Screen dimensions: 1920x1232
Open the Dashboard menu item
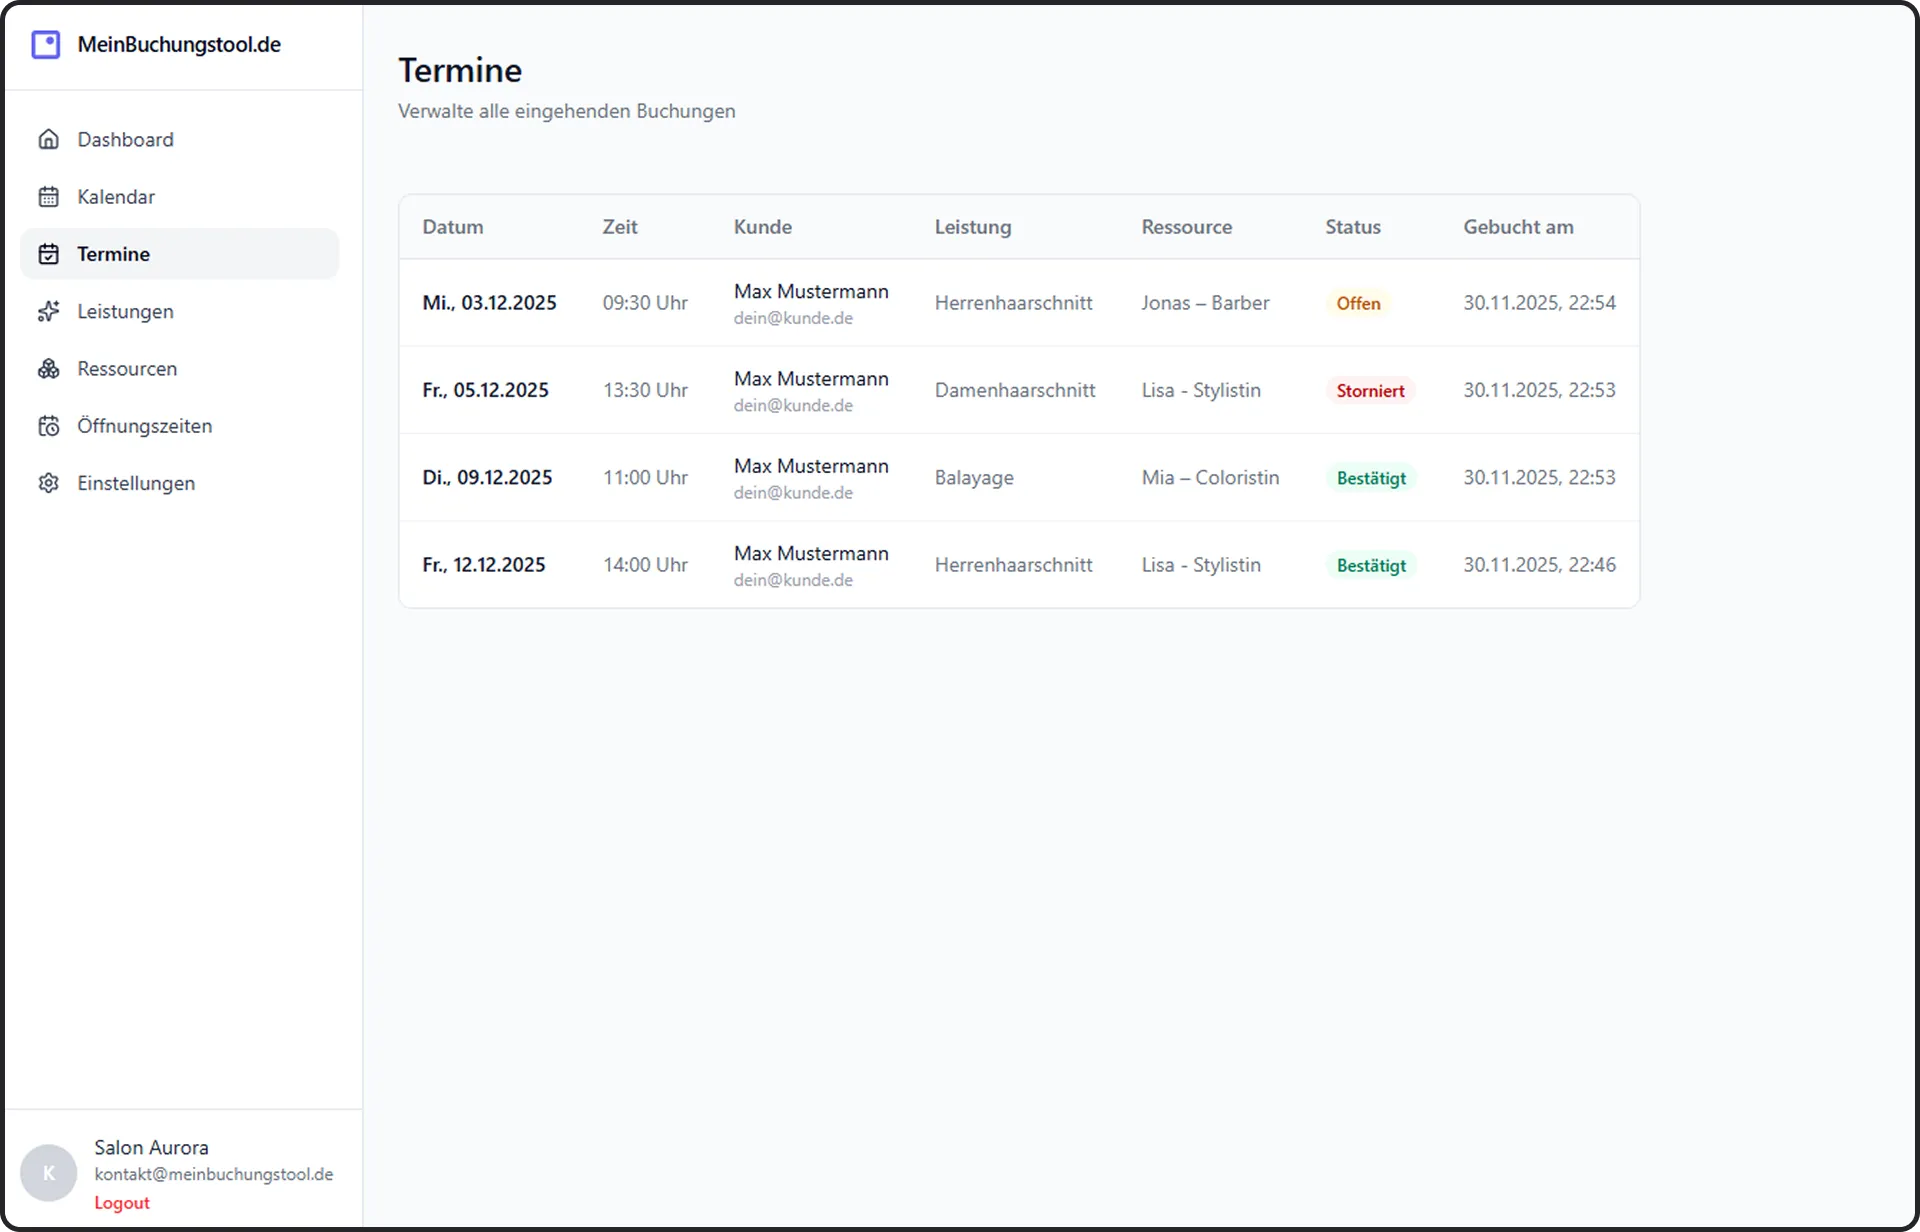point(125,140)
